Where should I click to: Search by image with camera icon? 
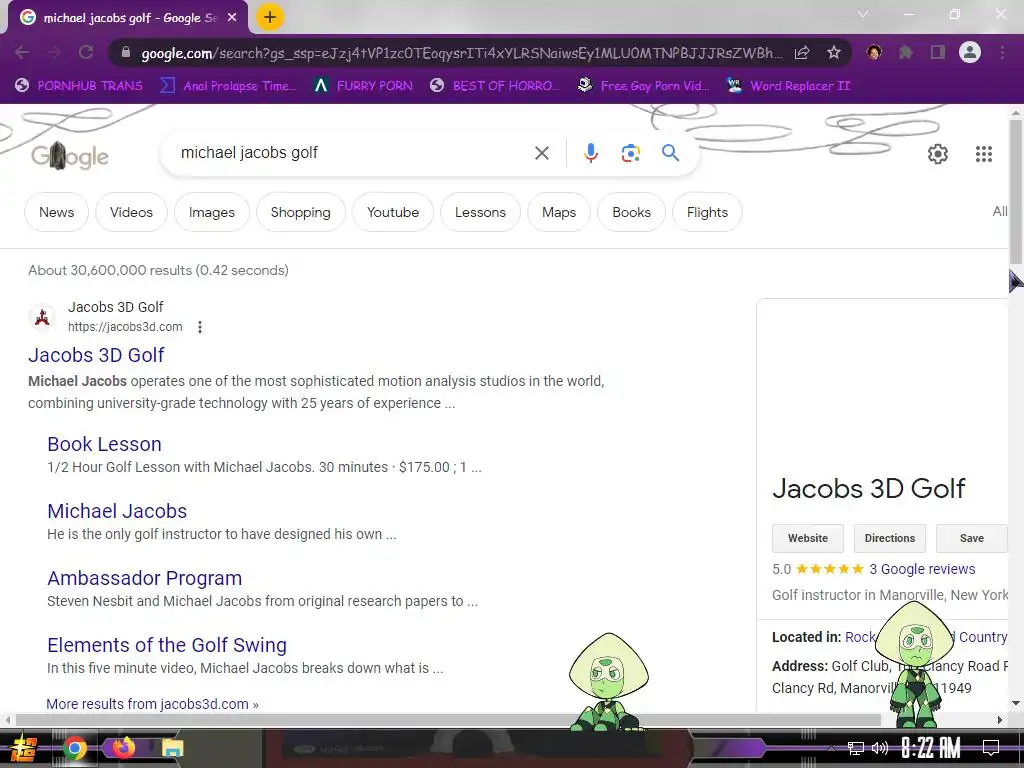click(630, 153)
